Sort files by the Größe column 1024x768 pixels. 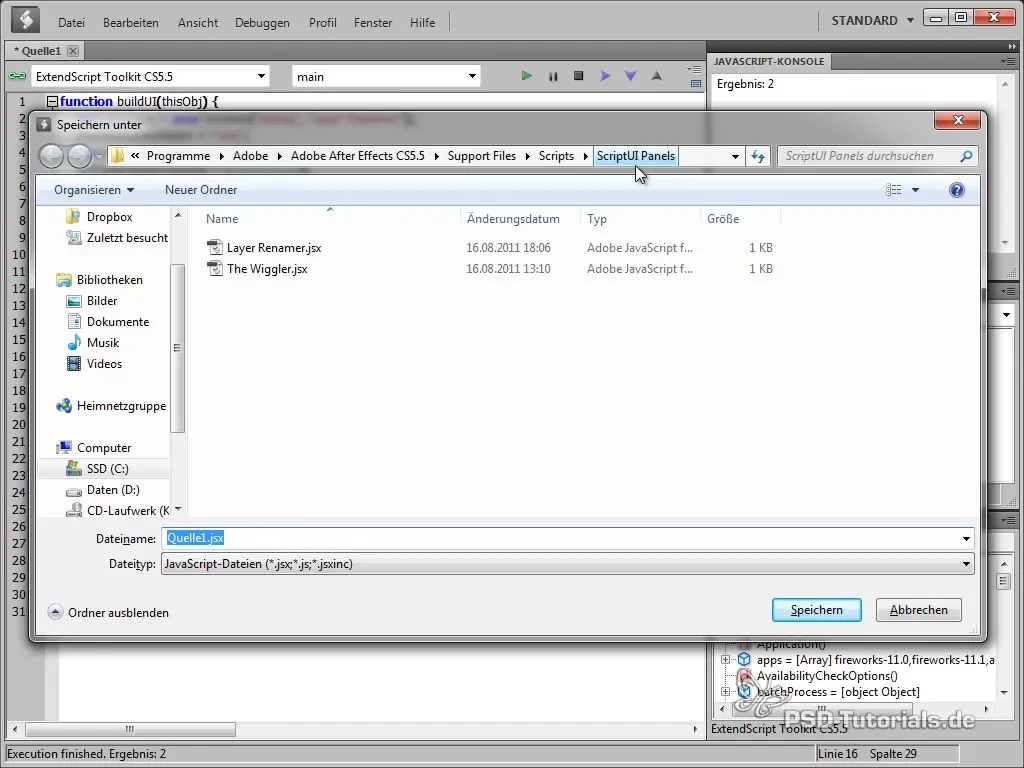point(723,219)
